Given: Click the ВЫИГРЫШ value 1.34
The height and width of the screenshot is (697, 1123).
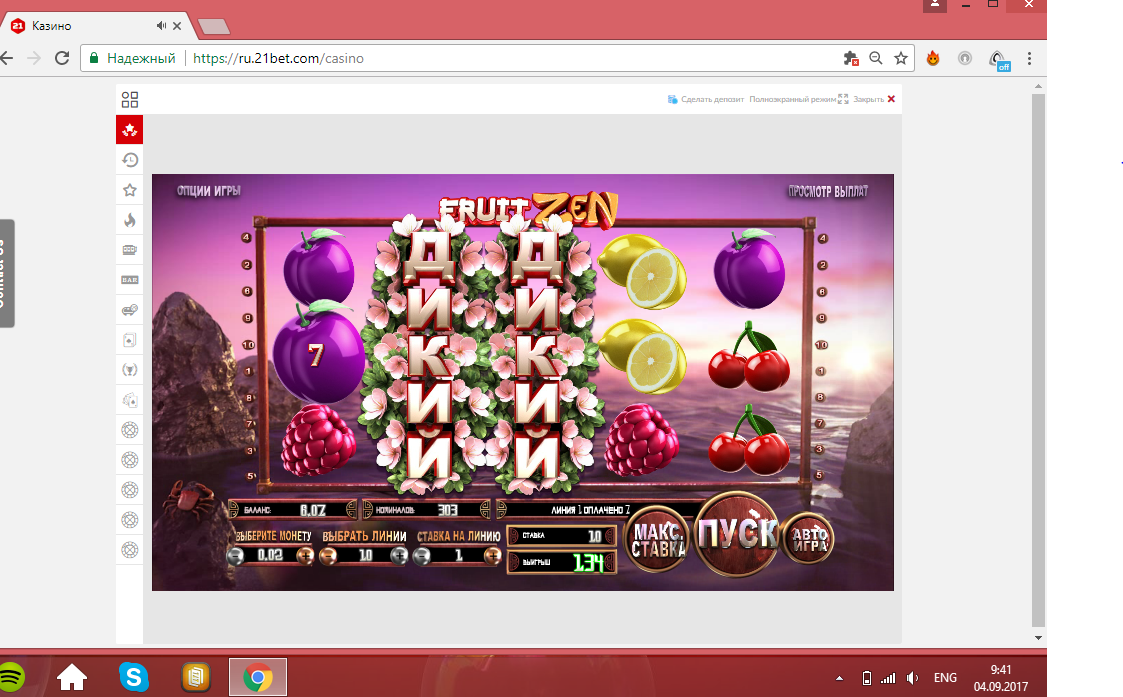Looking at the screenshot, I should [589, 563].
